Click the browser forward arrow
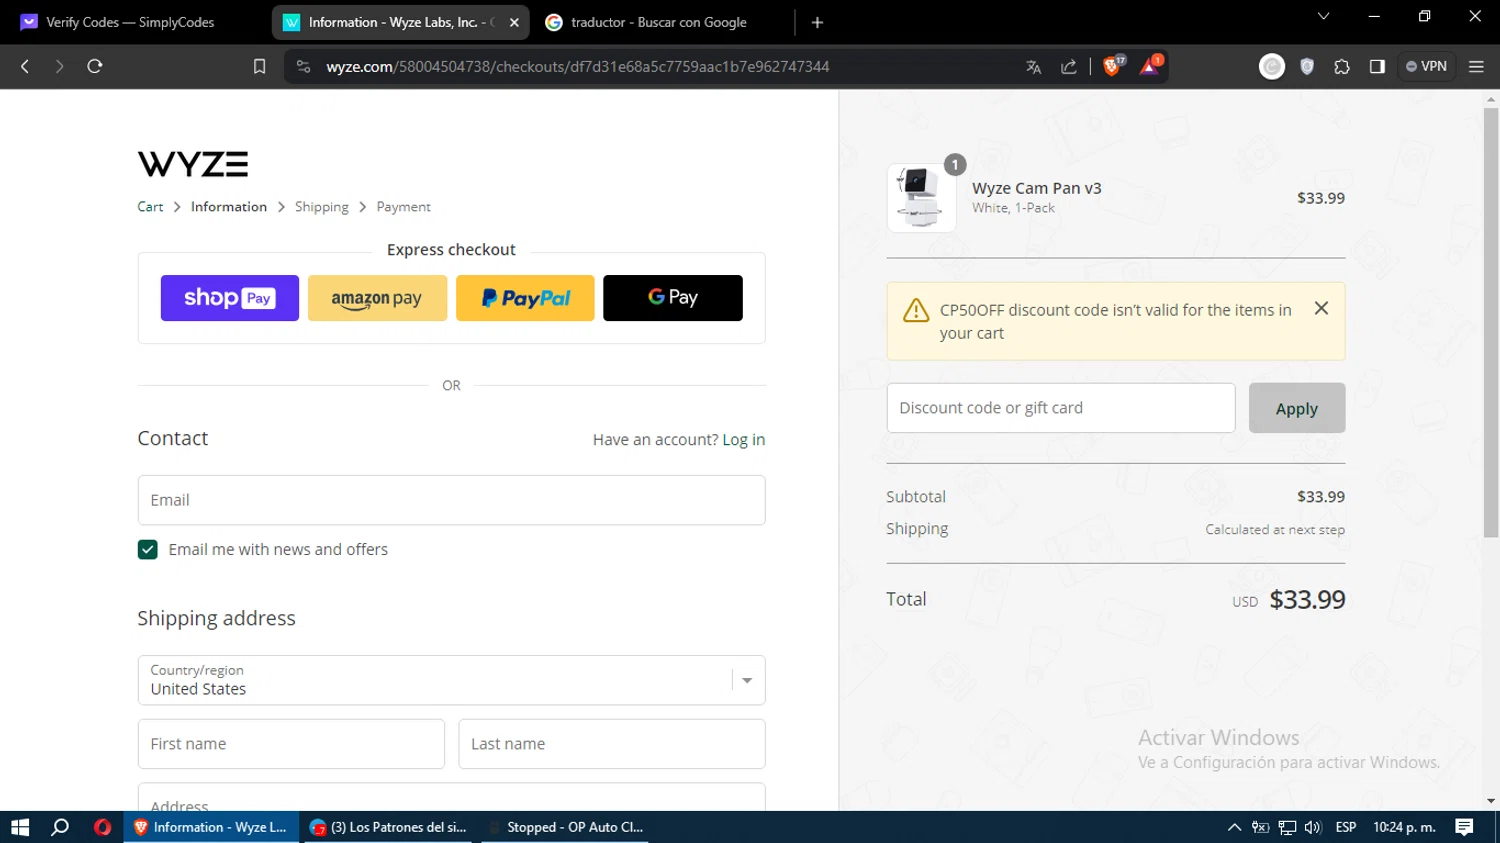Viewport: 1500px width, 843px height. [x=59, y=67]
